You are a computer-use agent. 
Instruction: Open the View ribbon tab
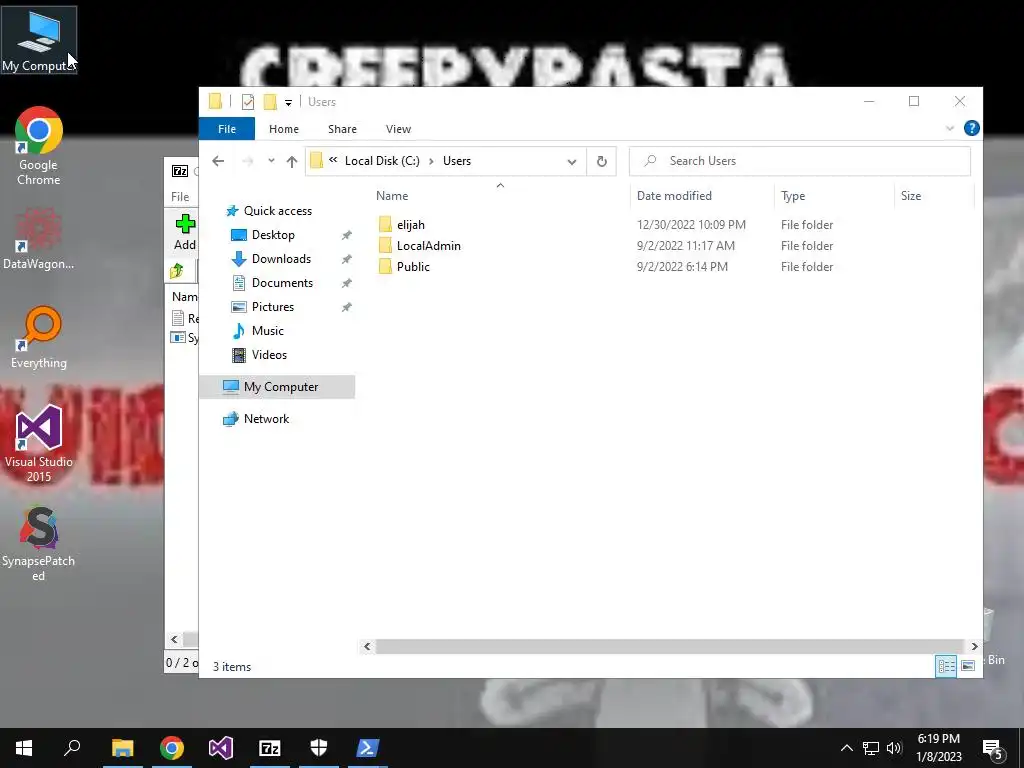(398, 129)
